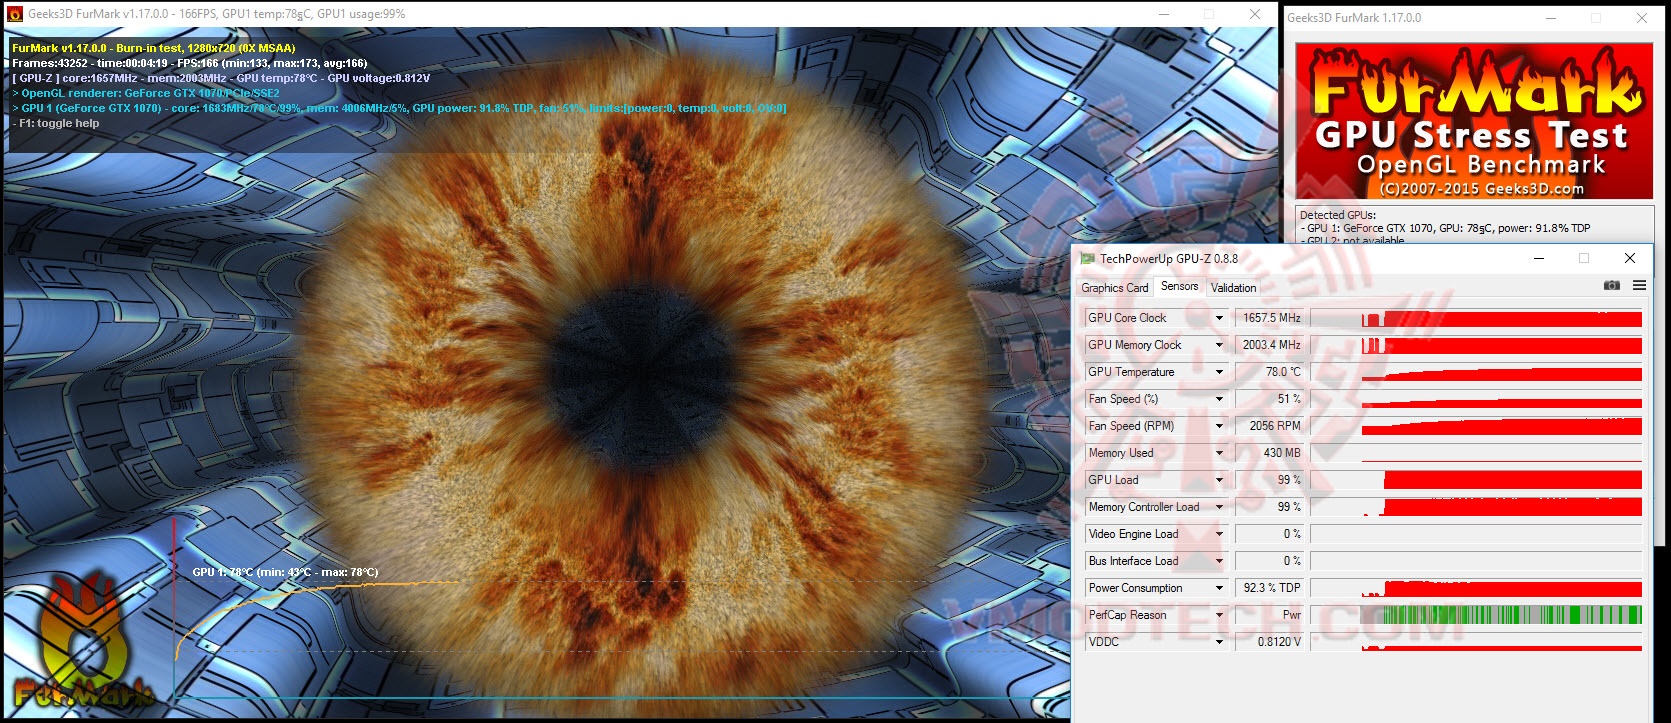
Task: Open the GPU-Z hamburger menu
Action: (1639, 286)
